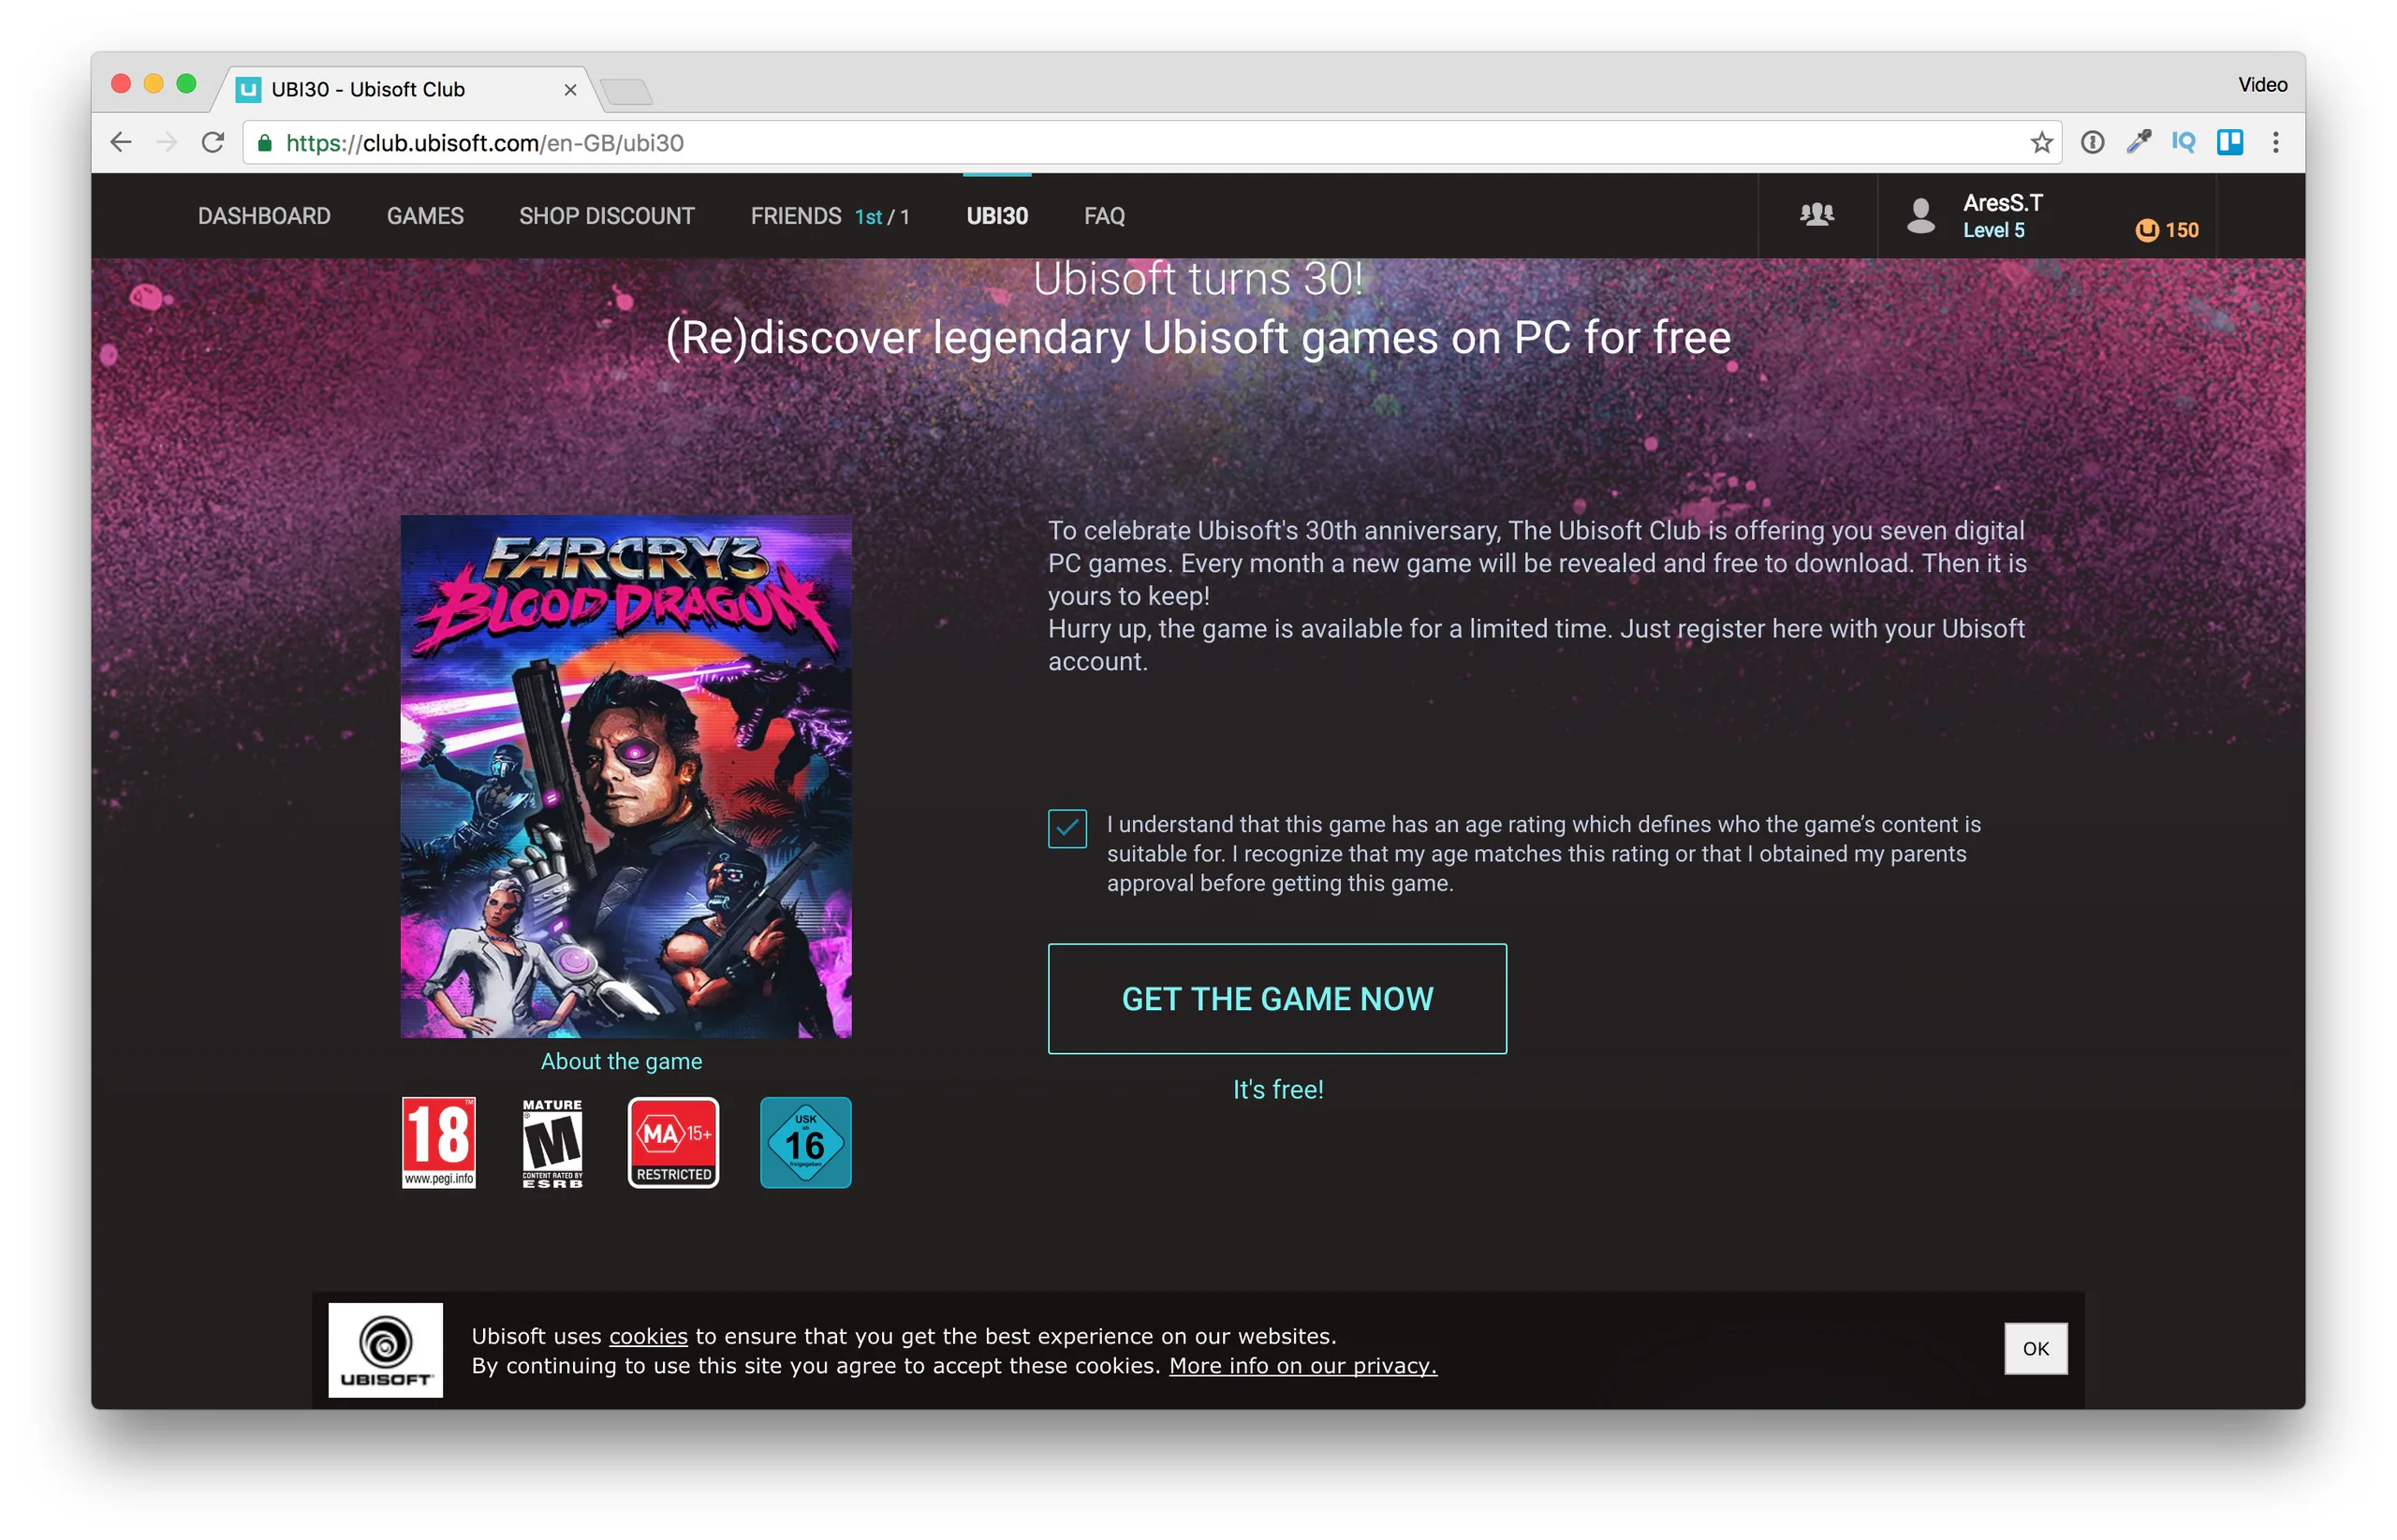This screenshot has height=1540, width=2397.
Task: Open Shop Discount in the navigation
Action: [607, 216]
